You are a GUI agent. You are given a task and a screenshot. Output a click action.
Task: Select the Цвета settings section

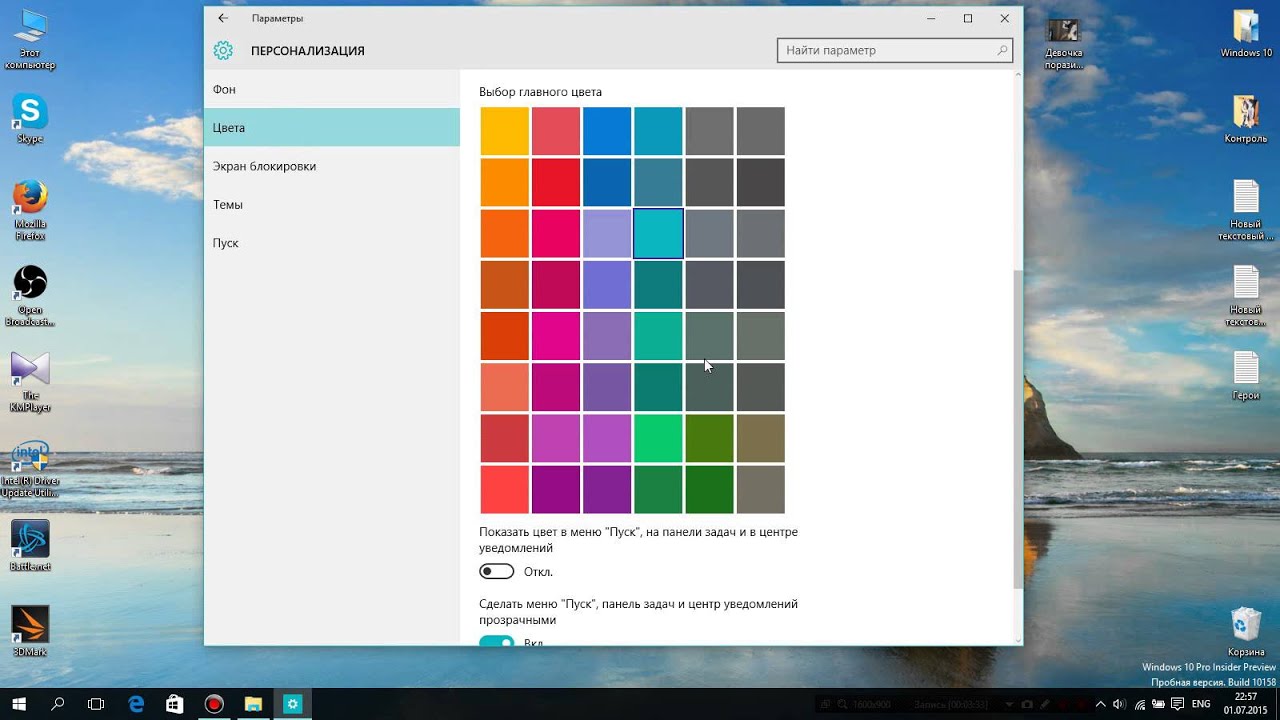[x=332, y=128]
